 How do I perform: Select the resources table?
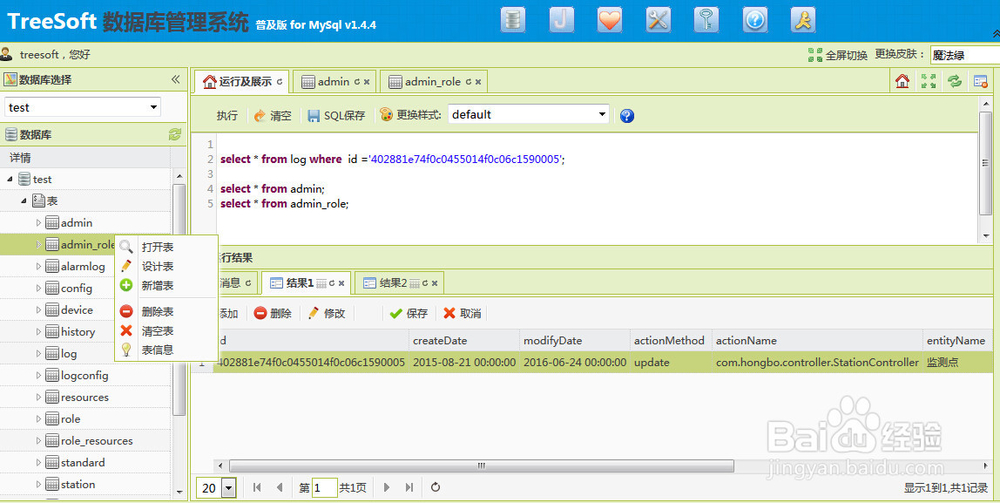point(84,397)
